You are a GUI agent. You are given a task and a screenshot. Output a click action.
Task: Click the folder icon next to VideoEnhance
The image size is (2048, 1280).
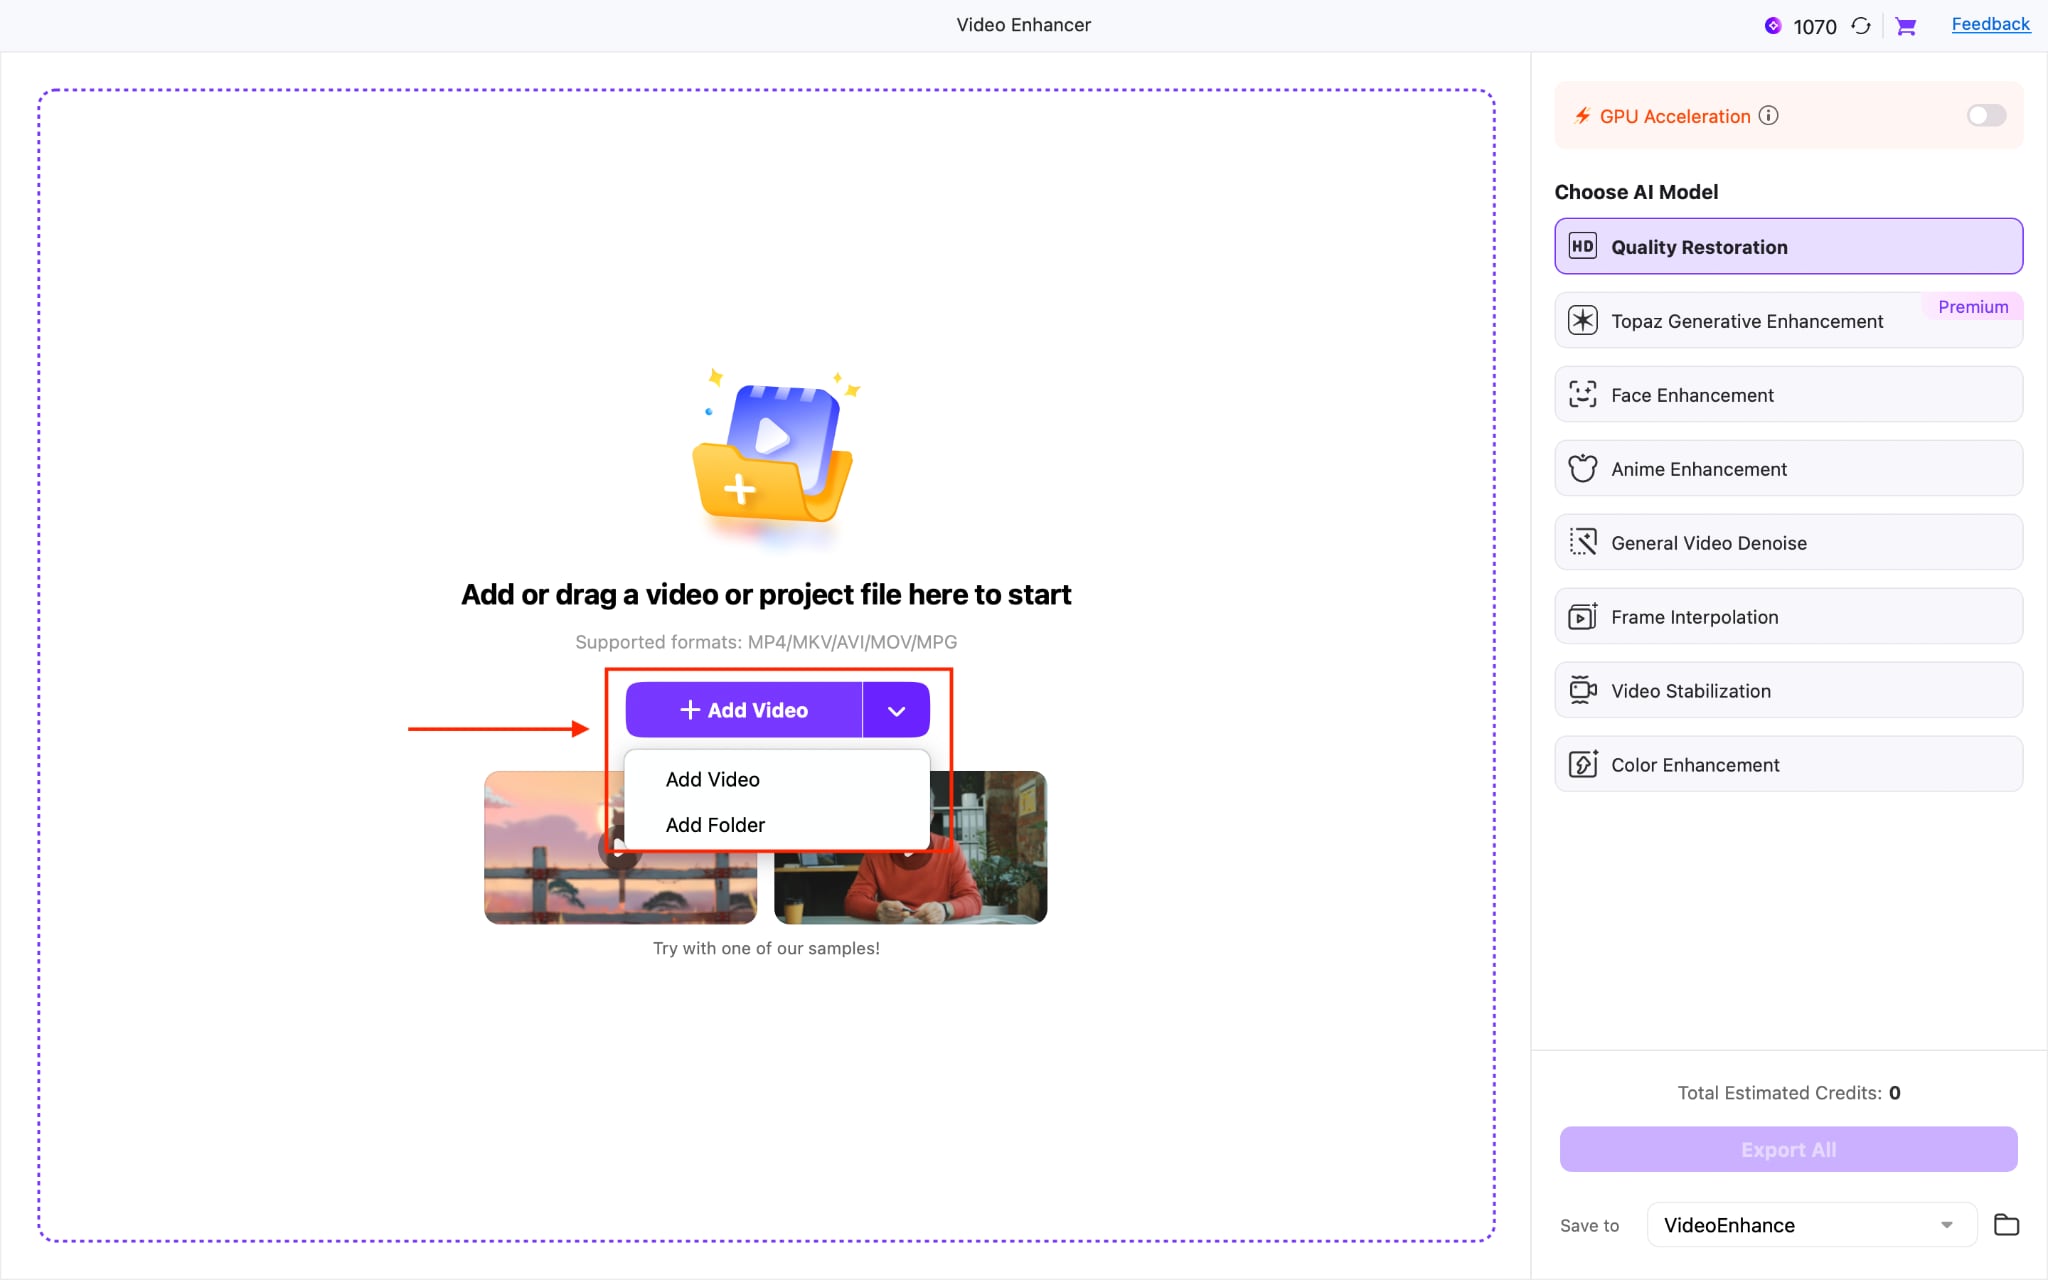(x=2006, y=1225)
